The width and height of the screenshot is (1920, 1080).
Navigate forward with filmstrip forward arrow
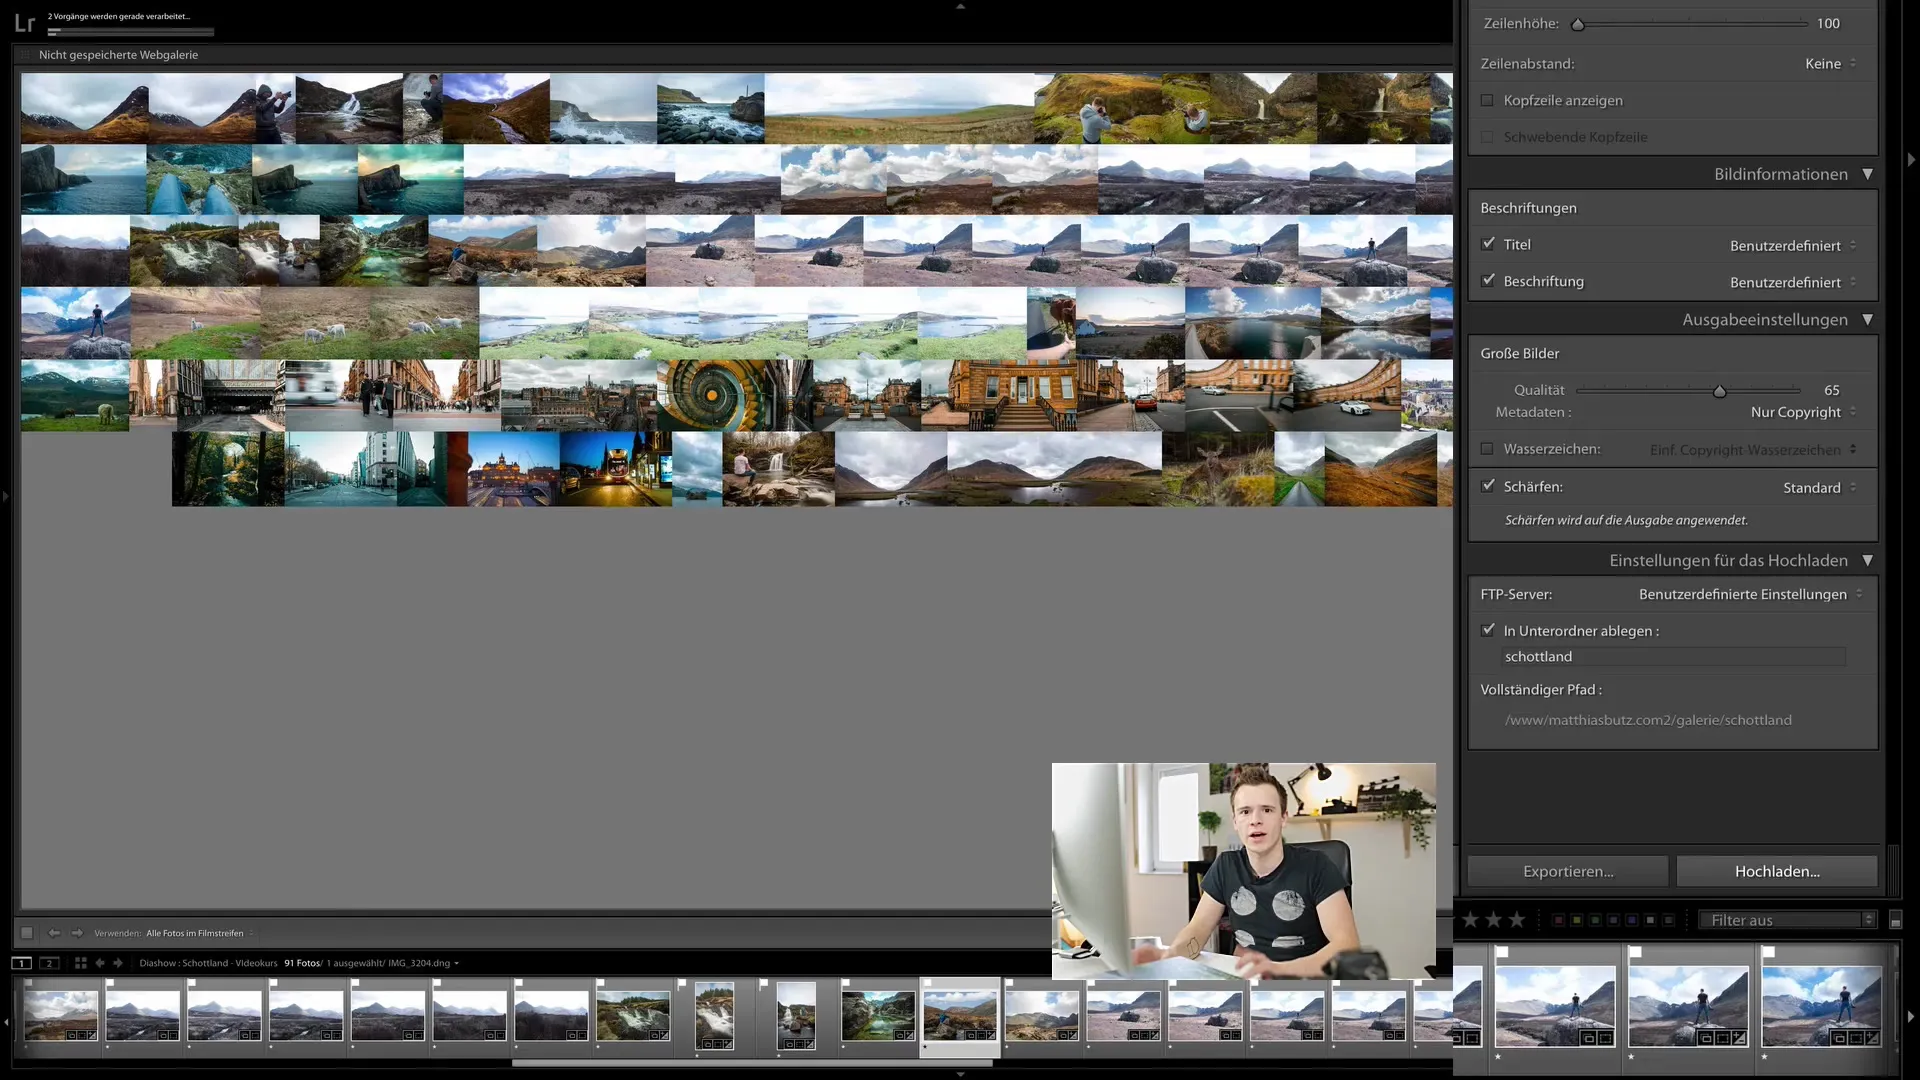[x=118, y=963]
